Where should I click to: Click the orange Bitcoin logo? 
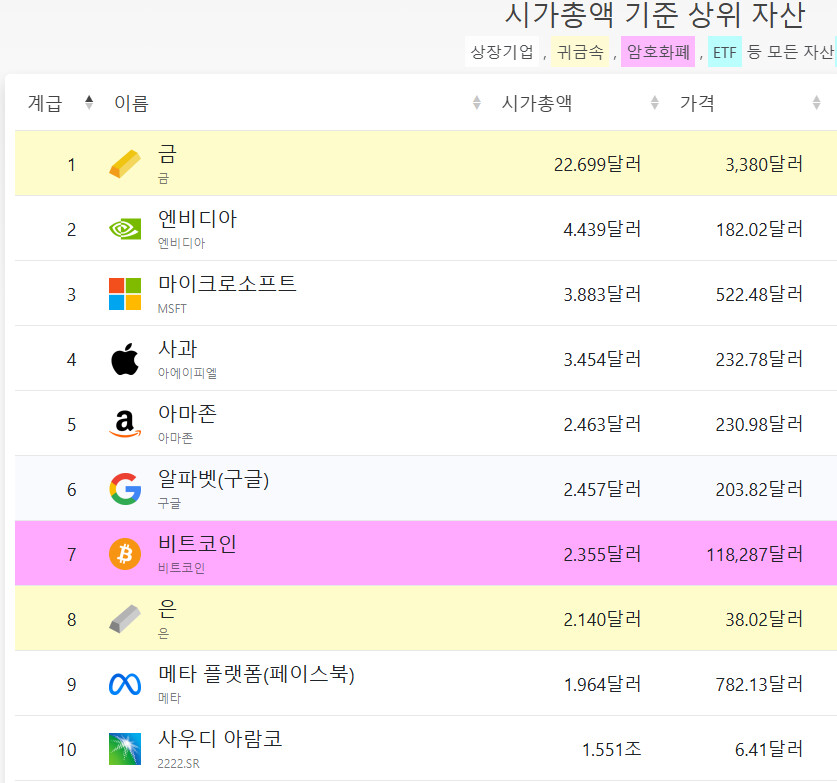click(x=125, y=554)
